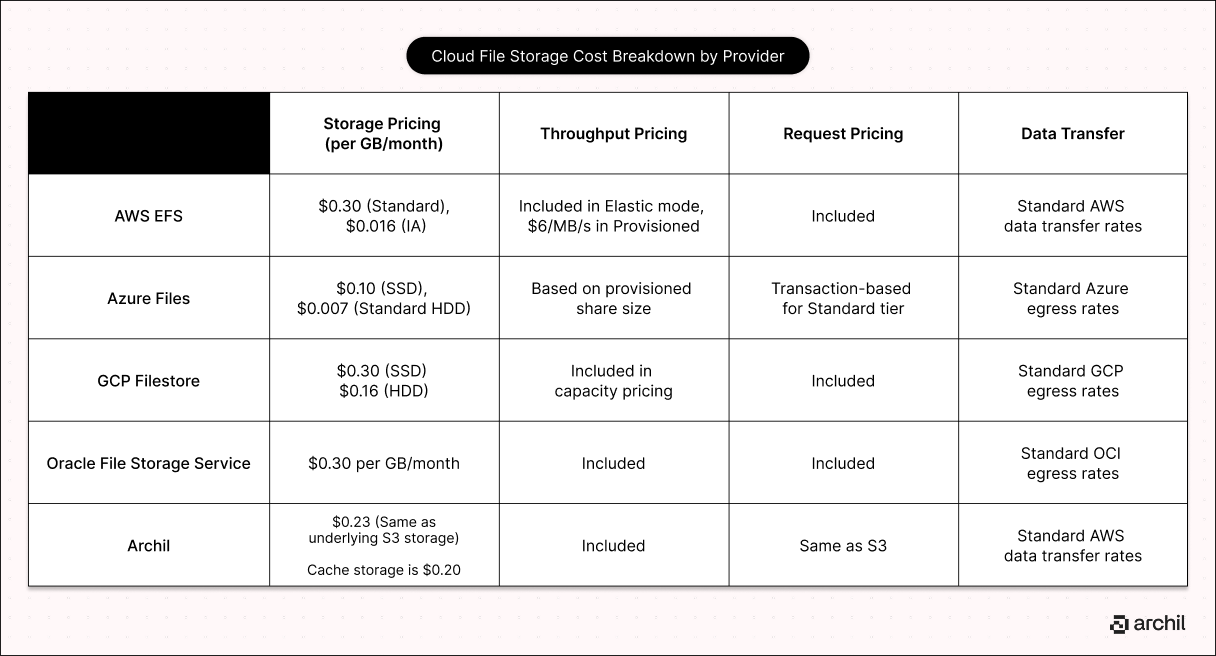The width and height of the screenshot is (1216, 656).
Task: Click the Data Transfer column header
Action: (1072, 134)
